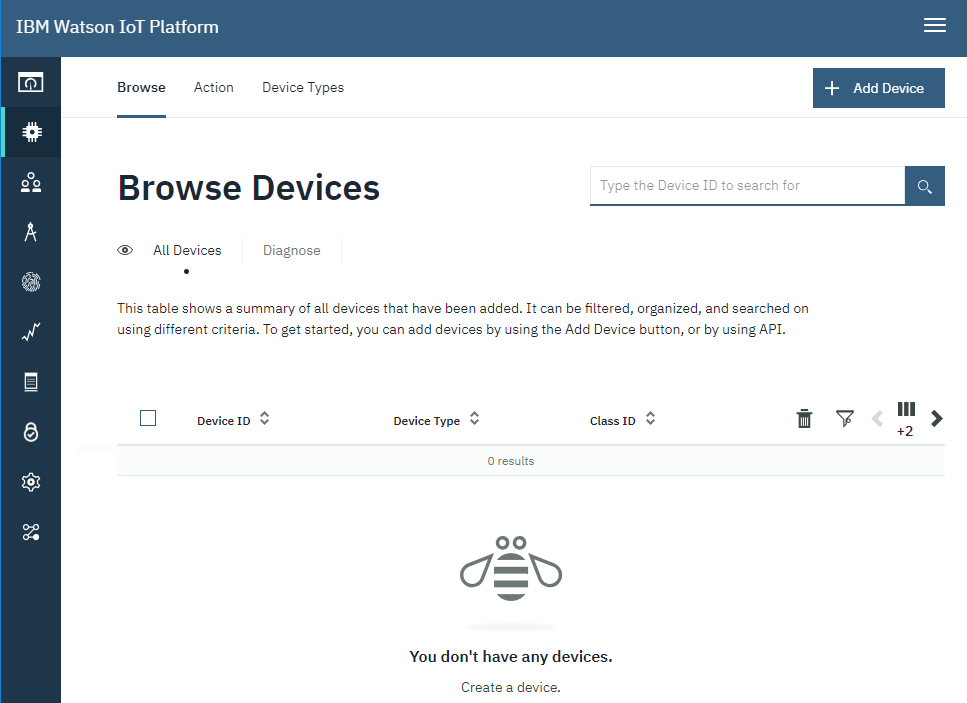Open the Action tab

(x=213, y=87)
